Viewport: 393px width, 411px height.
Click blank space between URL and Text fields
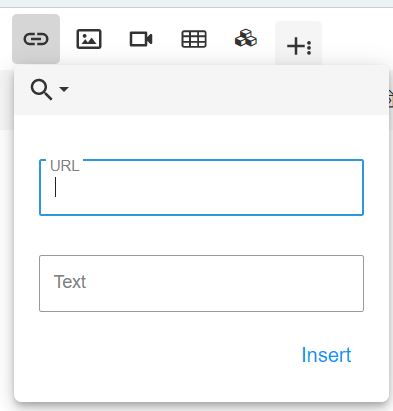pyautogui.click(x=201, y=235)
